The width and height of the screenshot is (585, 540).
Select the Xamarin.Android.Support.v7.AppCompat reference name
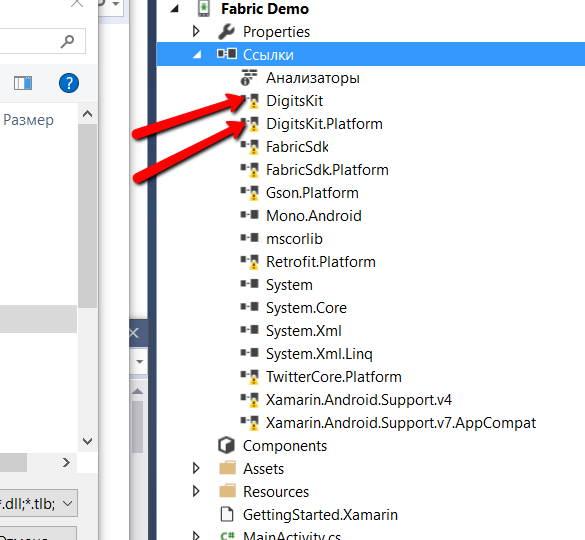pos(401,423)
